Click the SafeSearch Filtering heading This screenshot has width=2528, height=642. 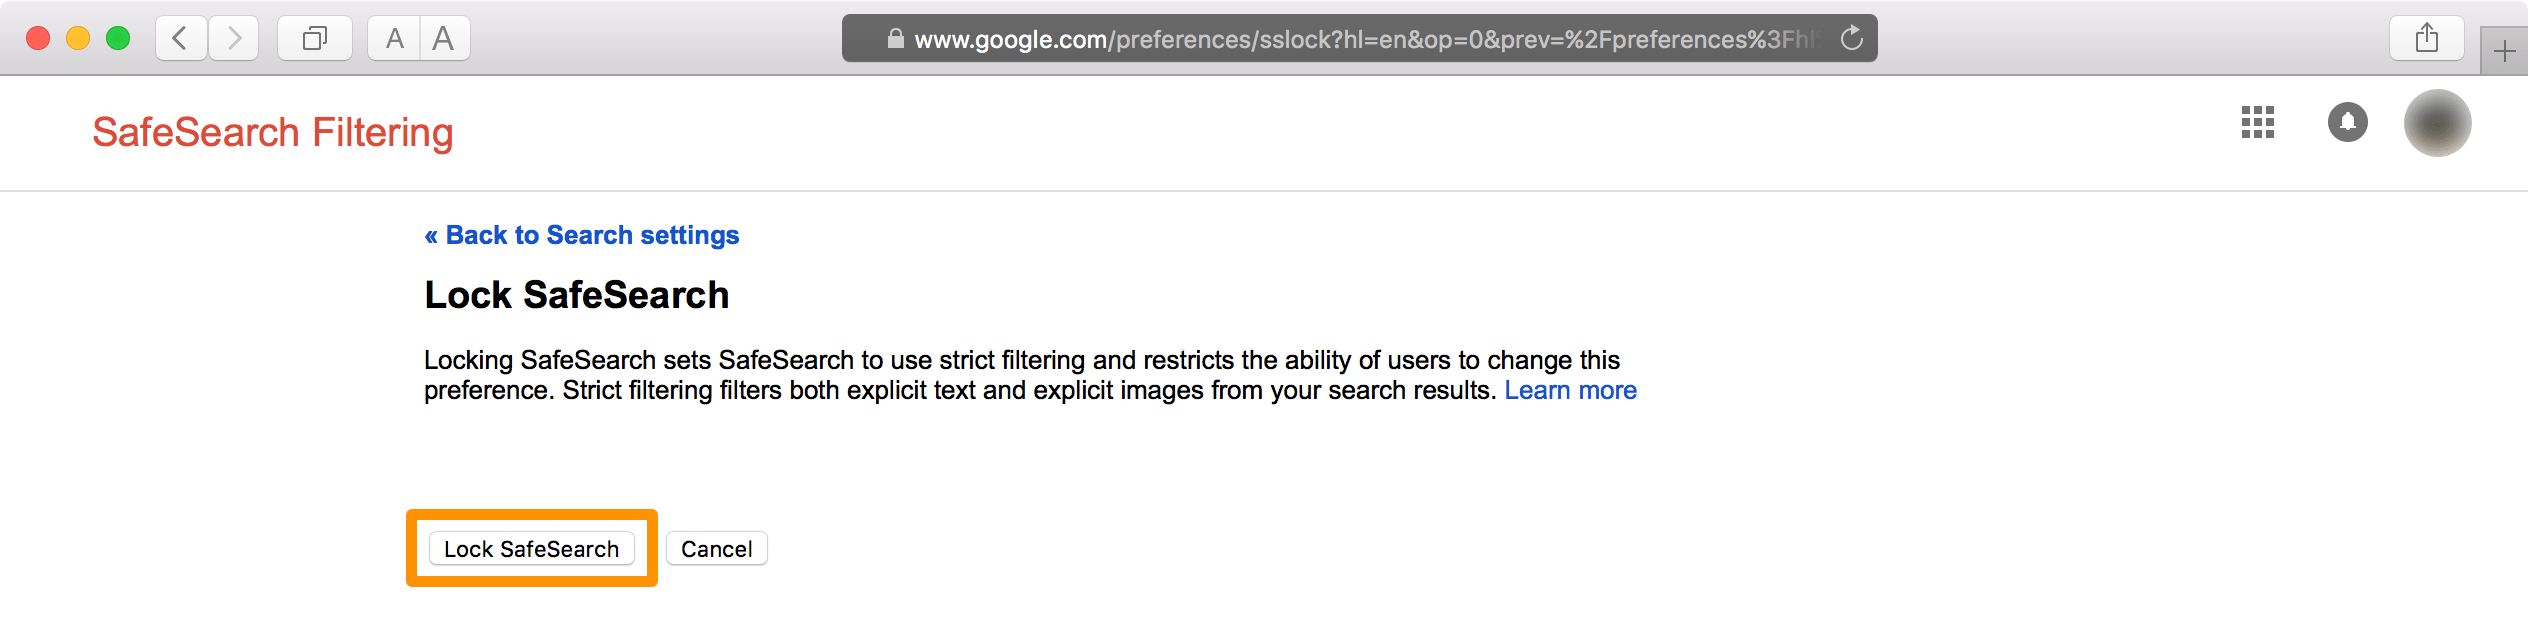pyautogui.click(x=273, y=131)
